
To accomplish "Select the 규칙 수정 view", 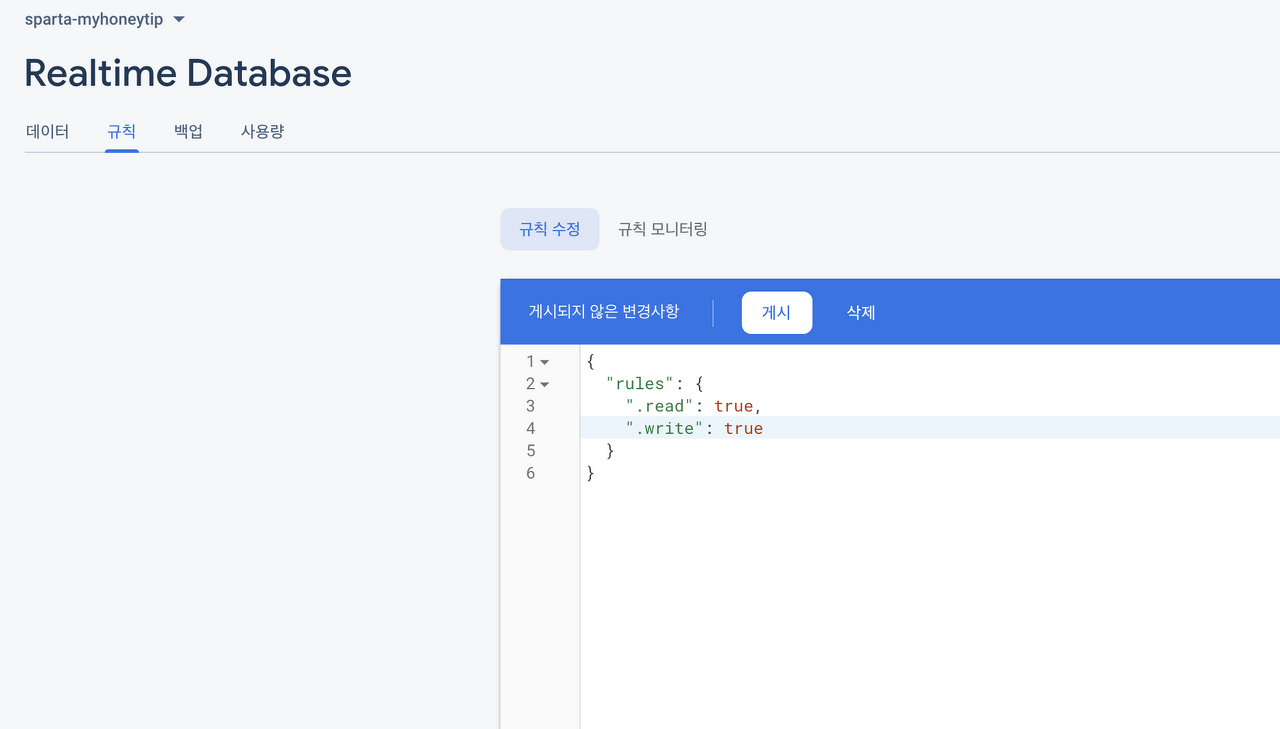I will point(549,229).
